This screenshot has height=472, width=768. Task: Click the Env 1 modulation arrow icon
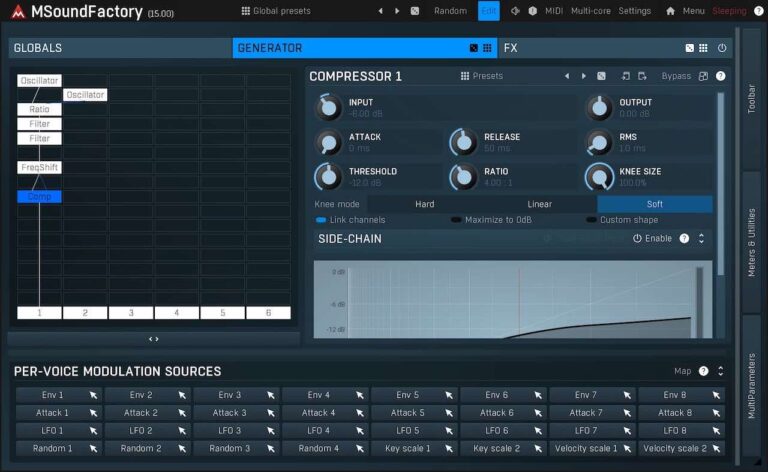coord(93,395)
